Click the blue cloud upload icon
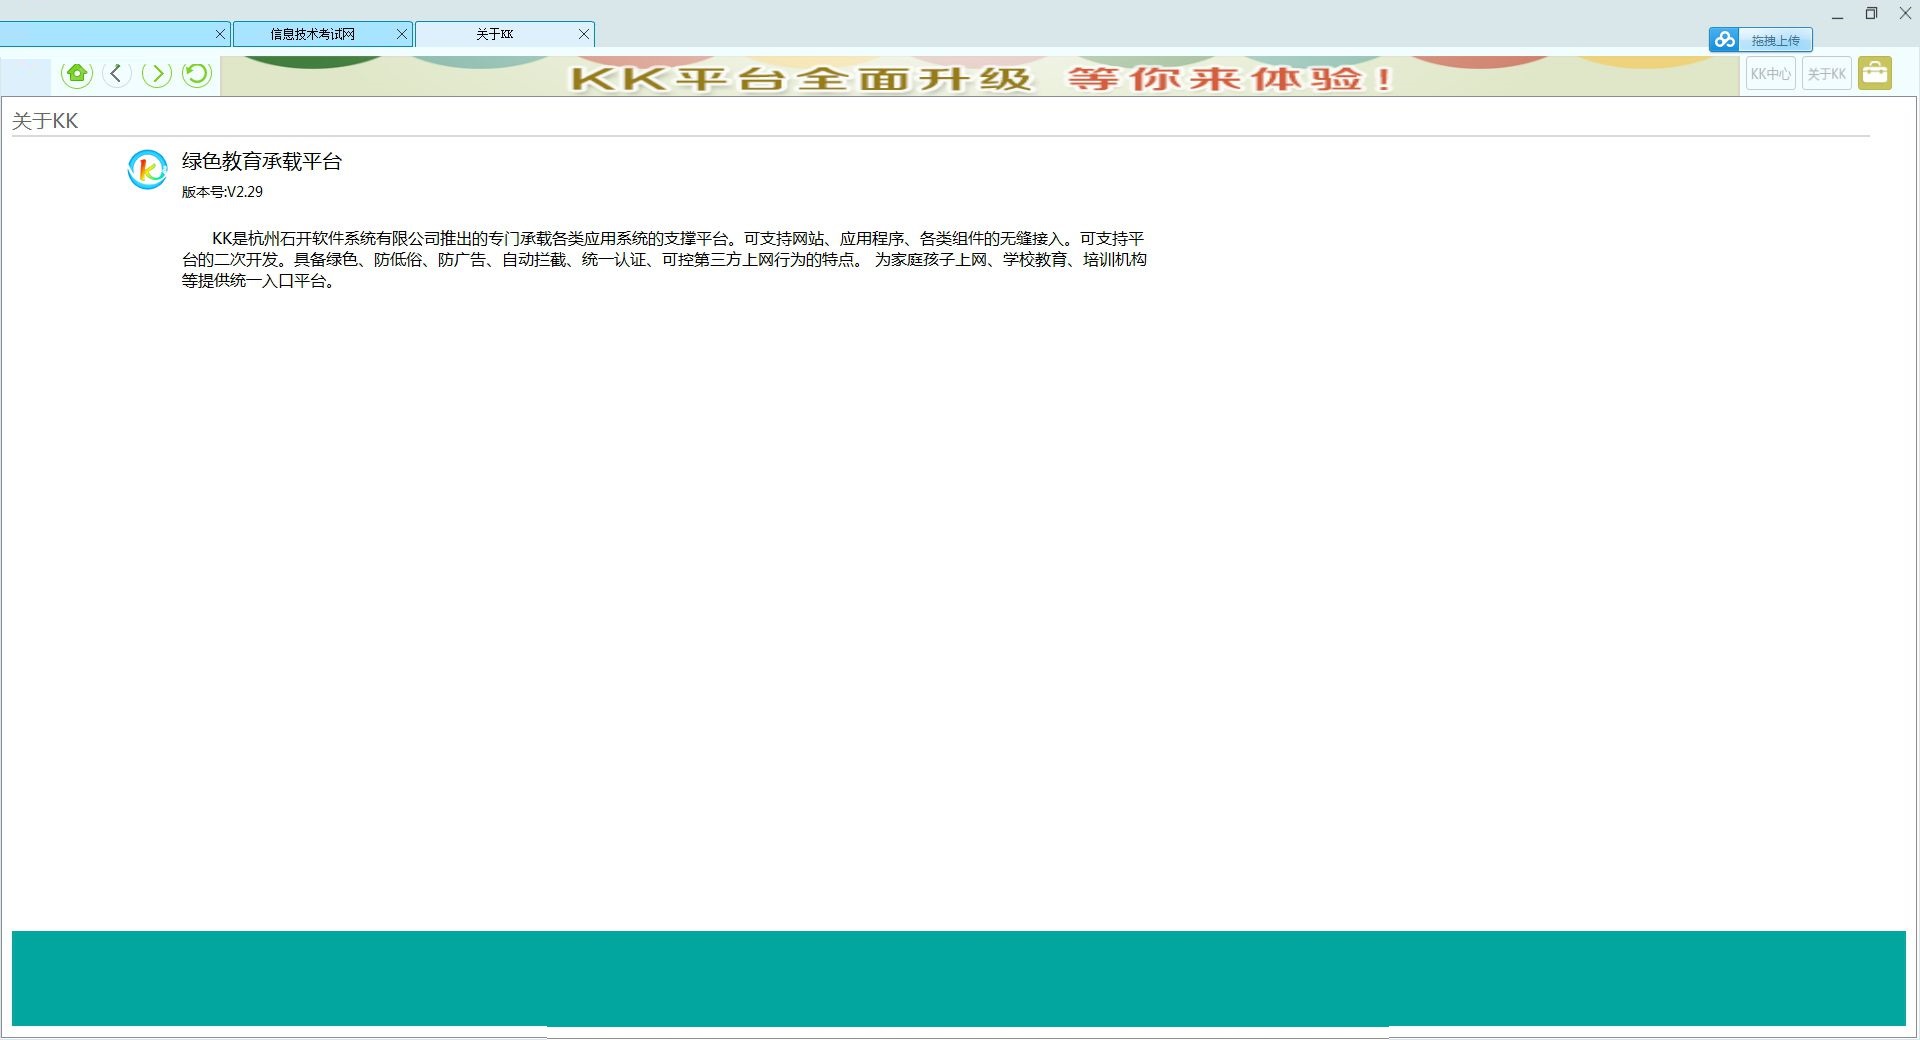The height and width of the screenshot is (1040, 1920). tap(1724, 40)
